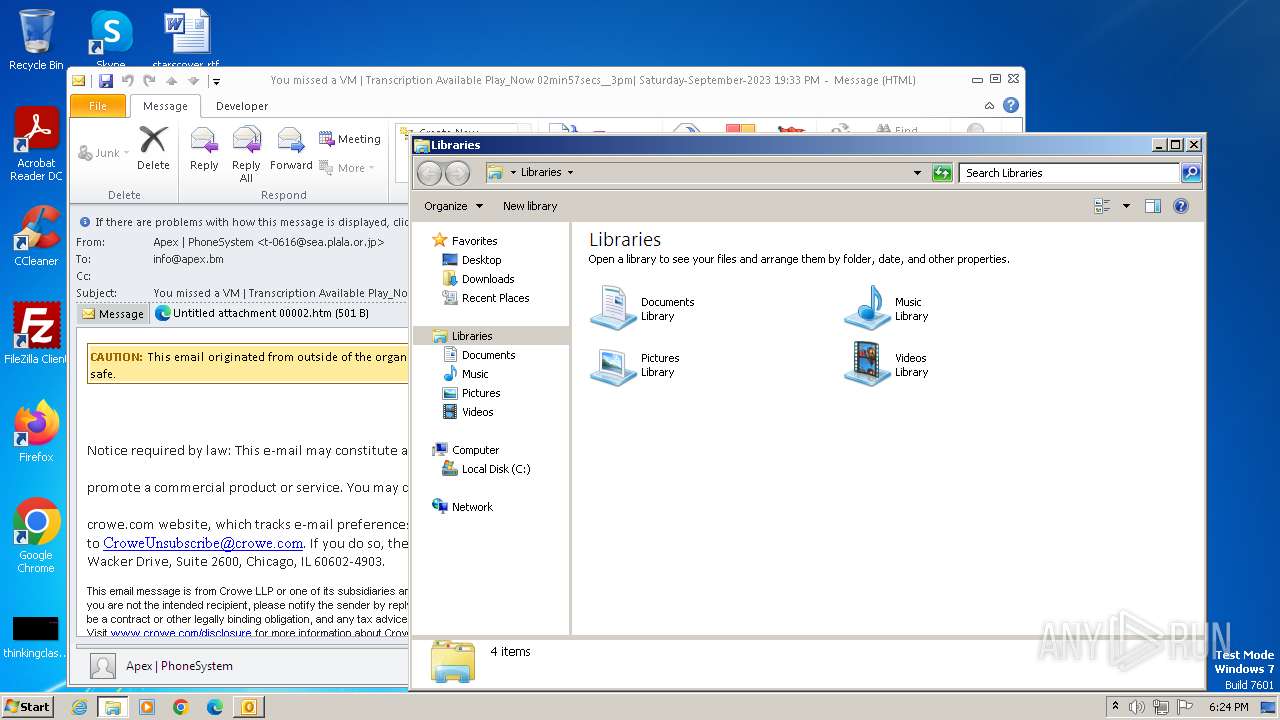Open Organize dropdown menu

point(453,206)
